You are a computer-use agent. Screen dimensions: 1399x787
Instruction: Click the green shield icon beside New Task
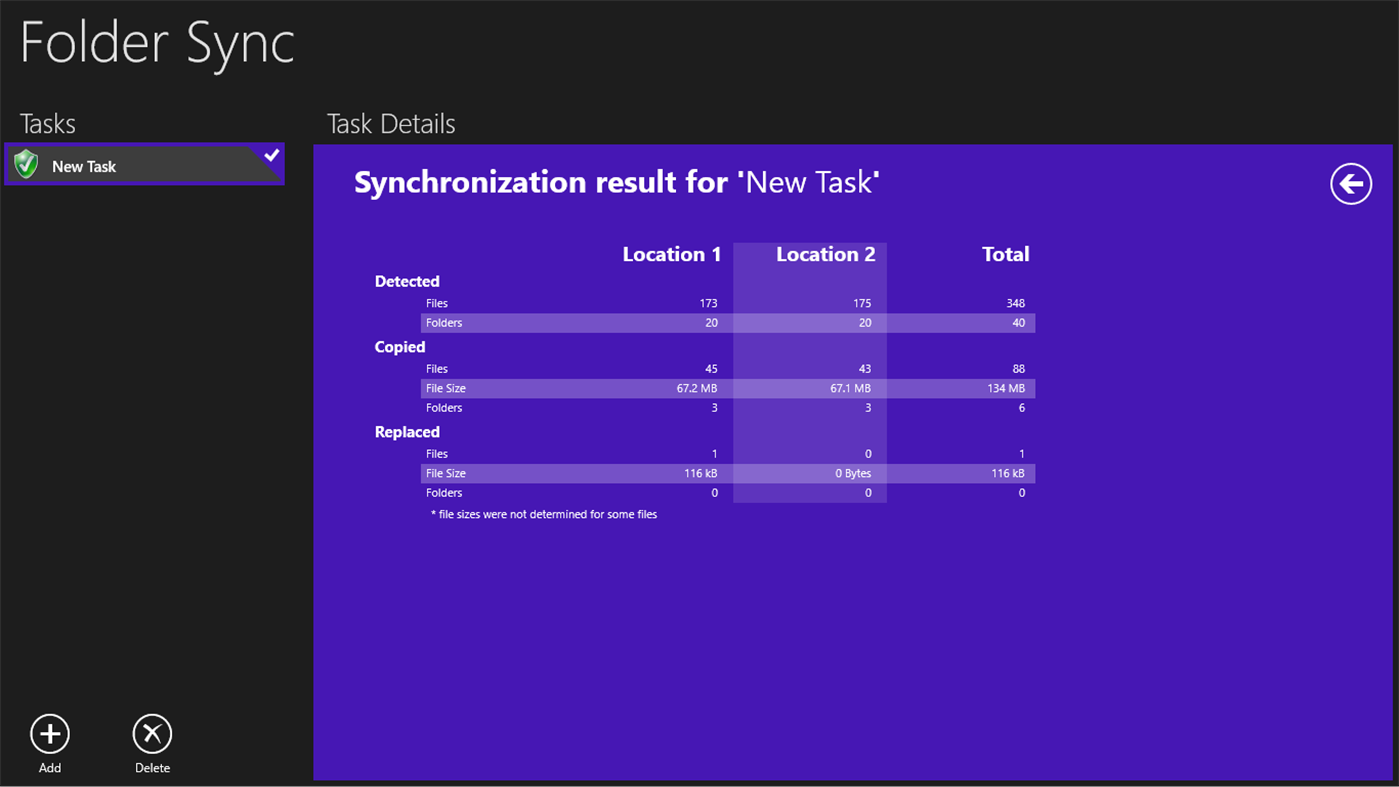[x=26, y=163]
